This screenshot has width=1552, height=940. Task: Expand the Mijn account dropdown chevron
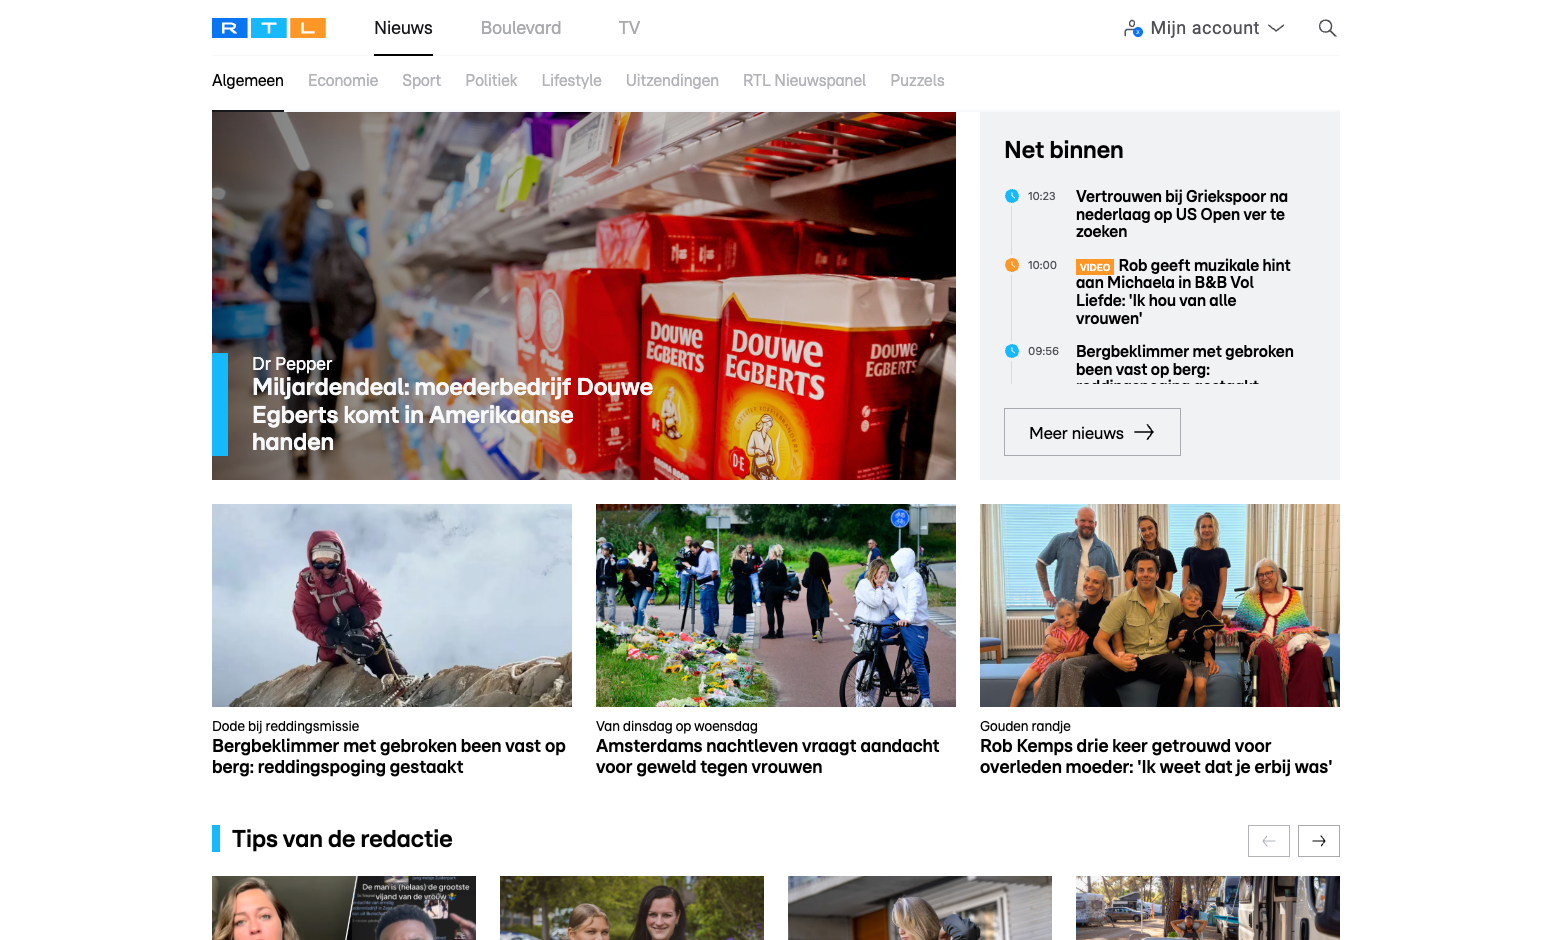[x=1276, y=28]
